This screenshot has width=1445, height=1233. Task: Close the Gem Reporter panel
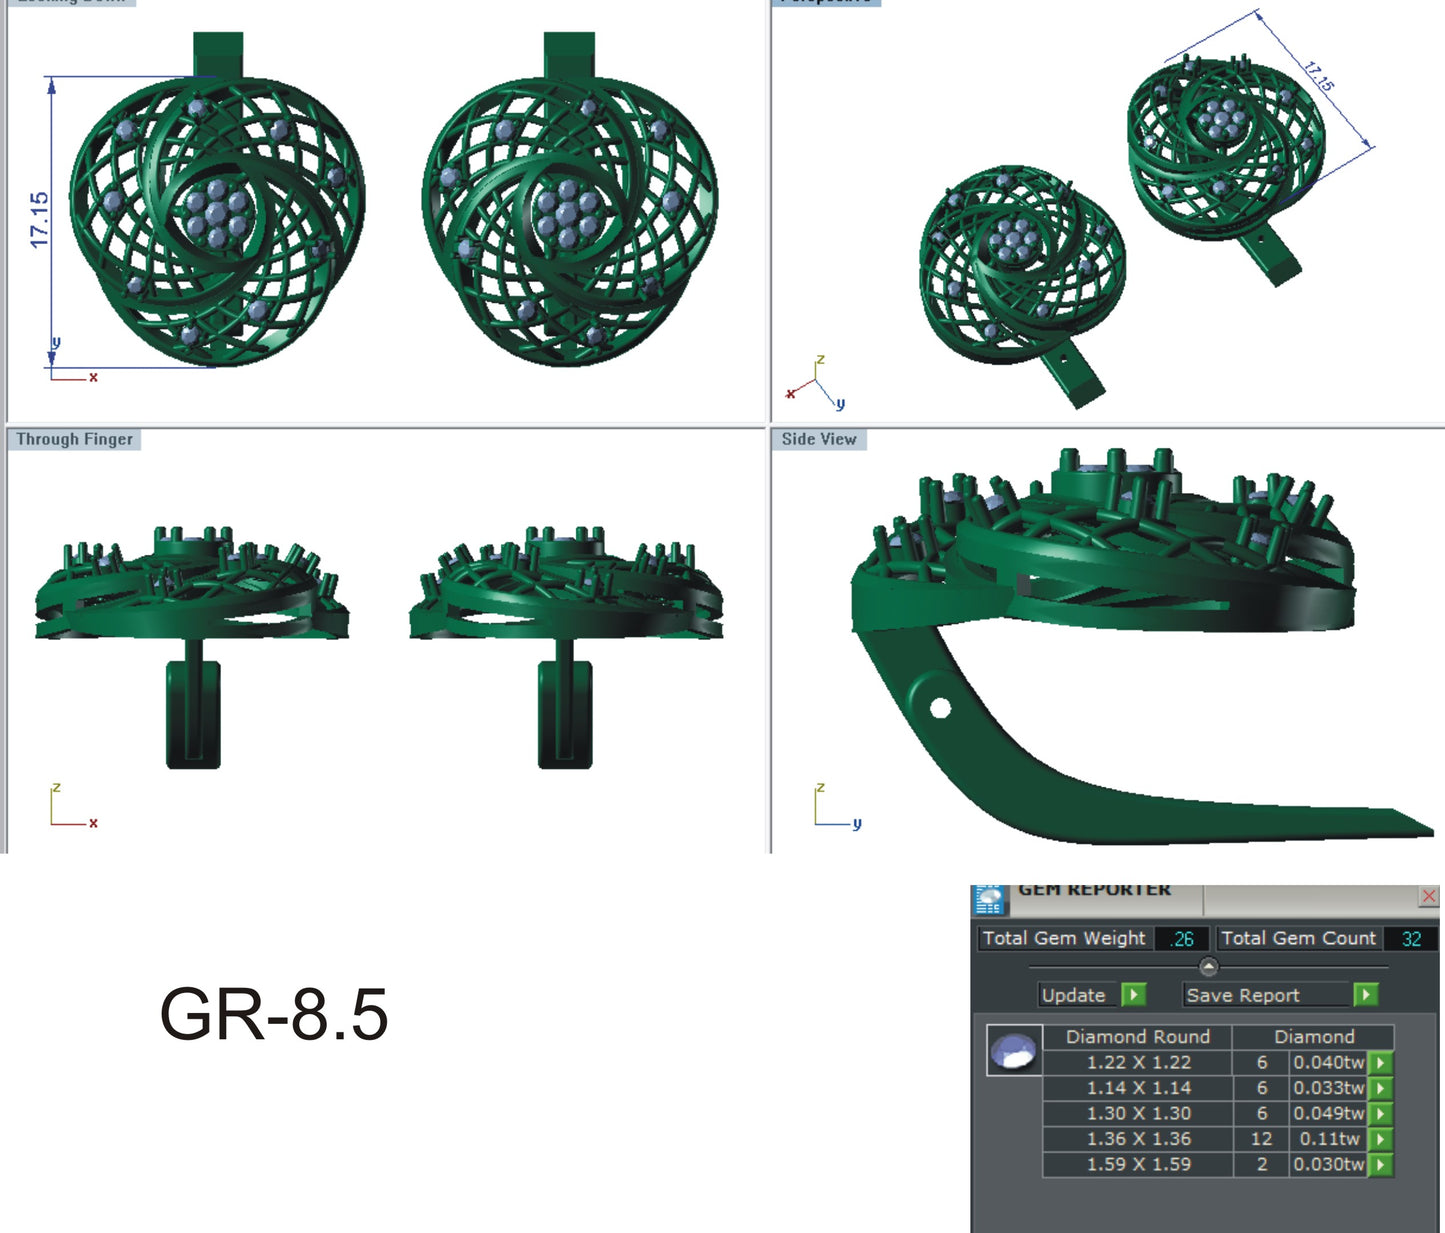(x=1429, y=896)
